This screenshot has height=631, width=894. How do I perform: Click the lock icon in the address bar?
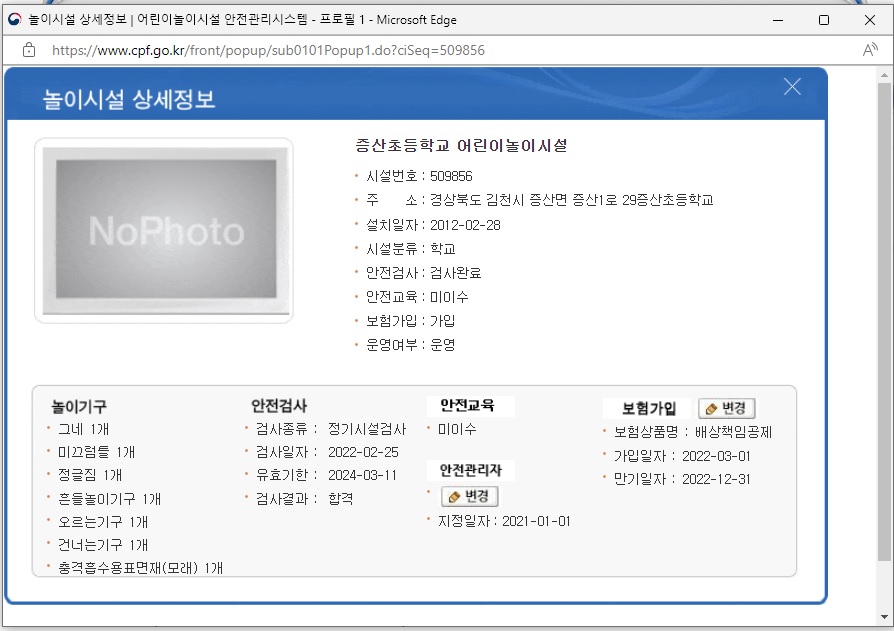[x=28, y=50]
